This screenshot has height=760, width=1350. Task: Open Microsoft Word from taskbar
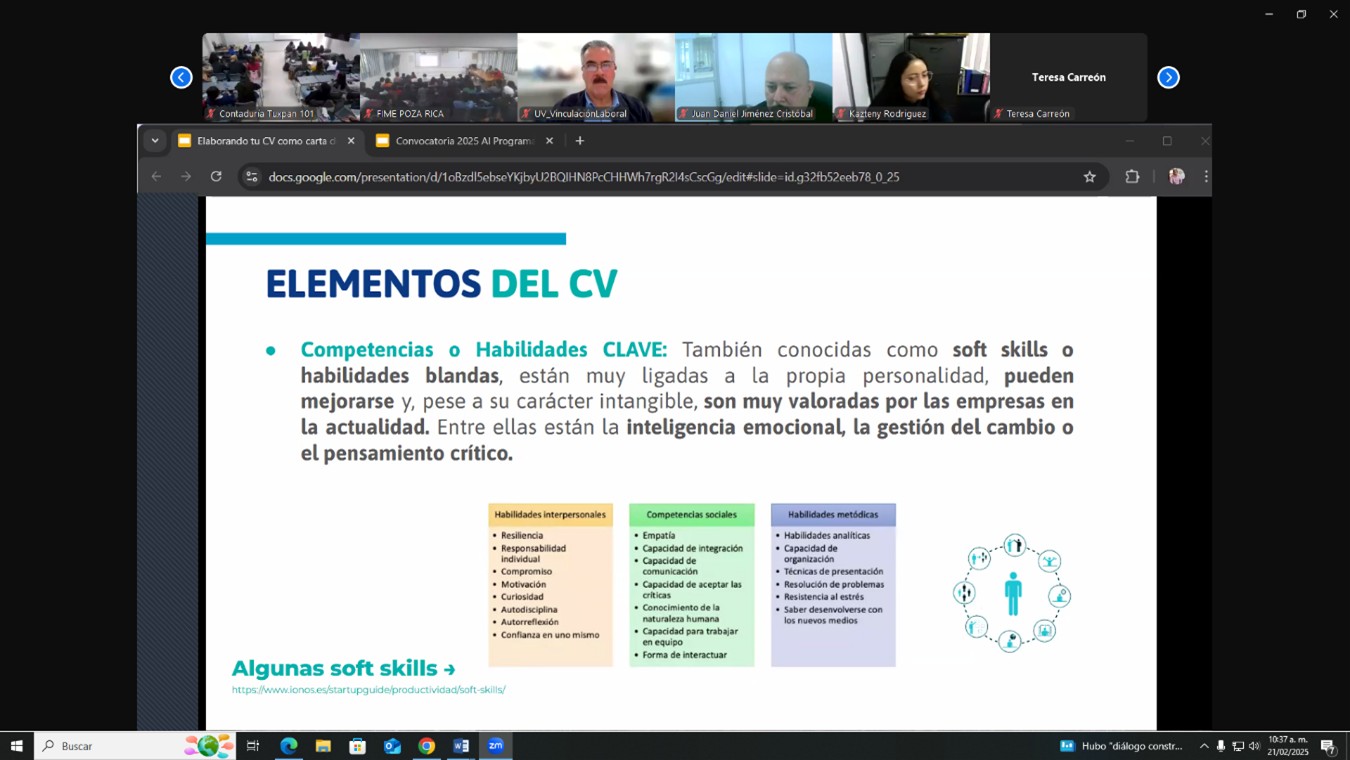point(461,746)
